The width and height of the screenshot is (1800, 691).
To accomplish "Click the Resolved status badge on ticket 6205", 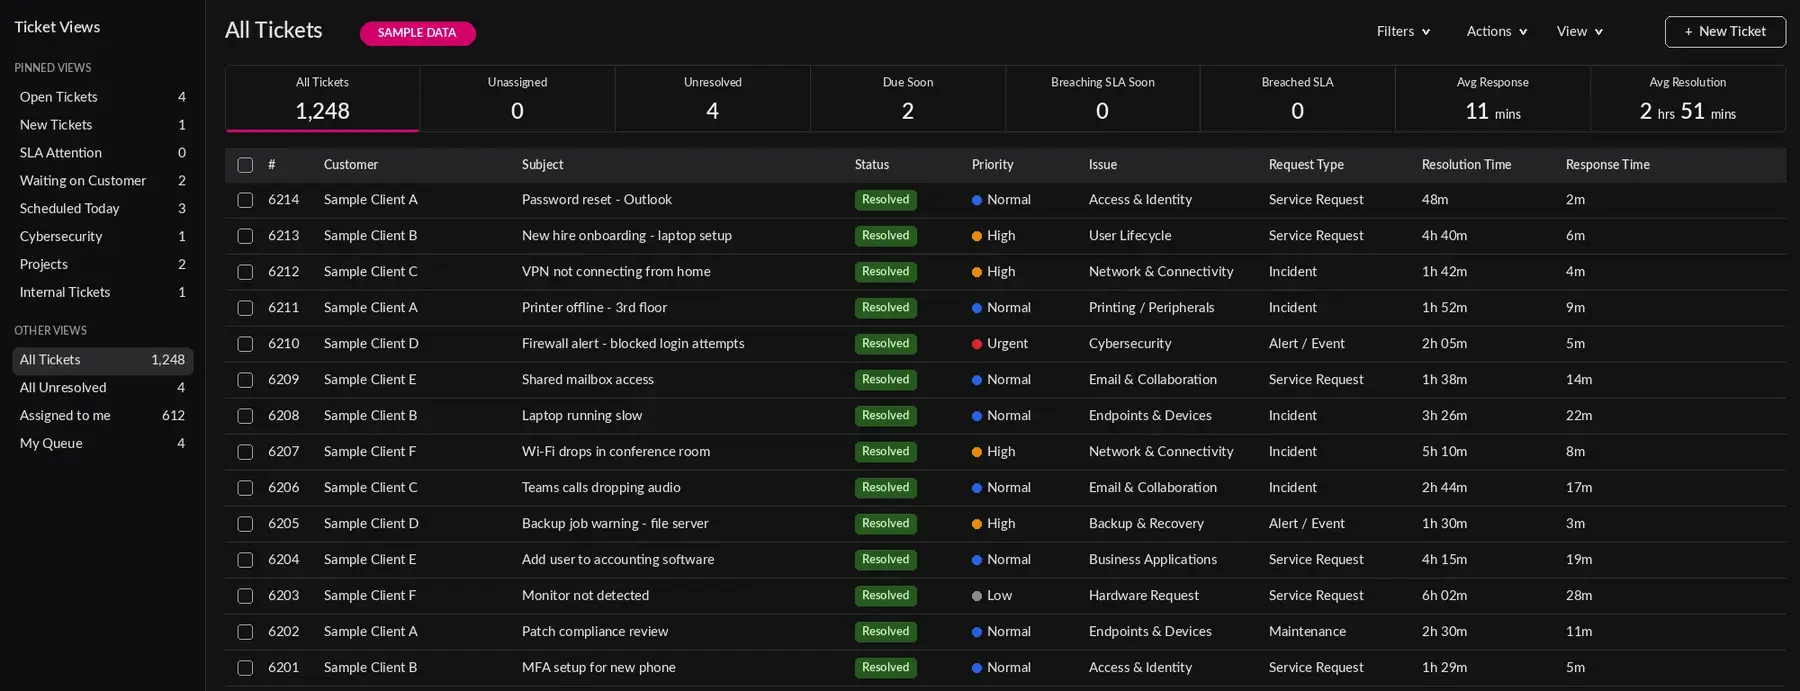I will 885,524.
